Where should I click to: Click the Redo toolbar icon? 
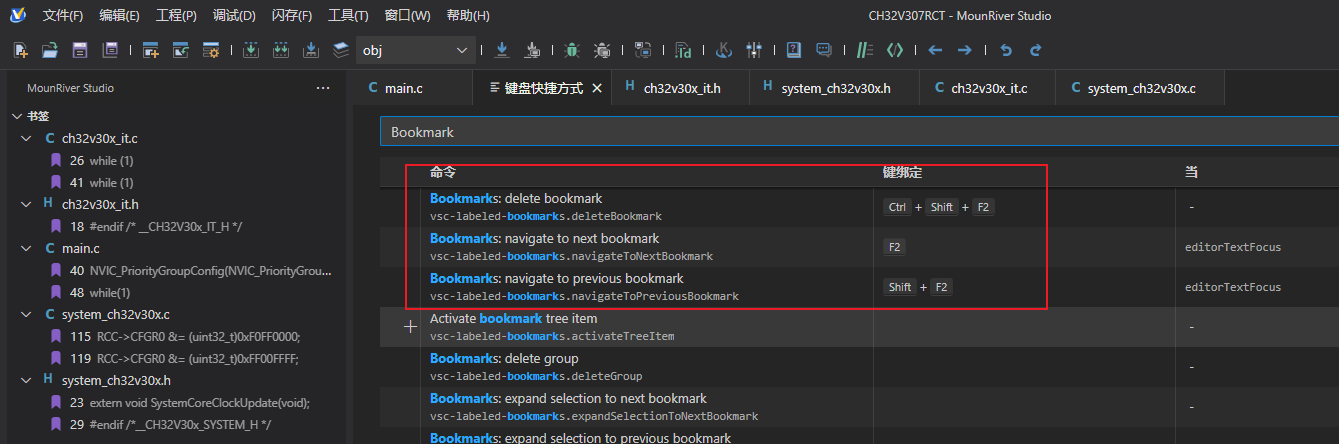pos(1036,50)
